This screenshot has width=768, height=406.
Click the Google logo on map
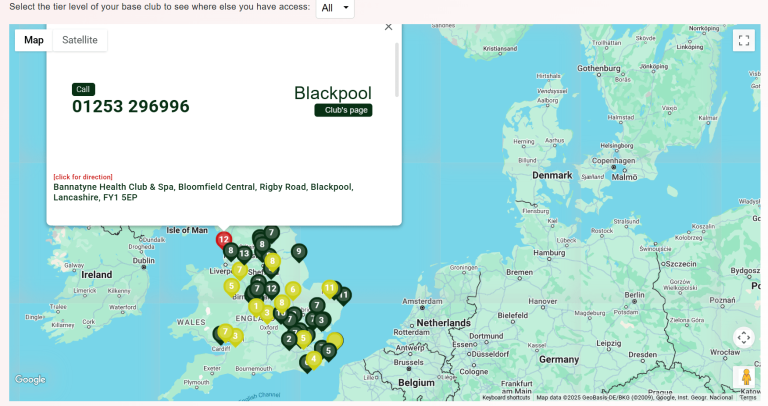(x=30, y=380)
